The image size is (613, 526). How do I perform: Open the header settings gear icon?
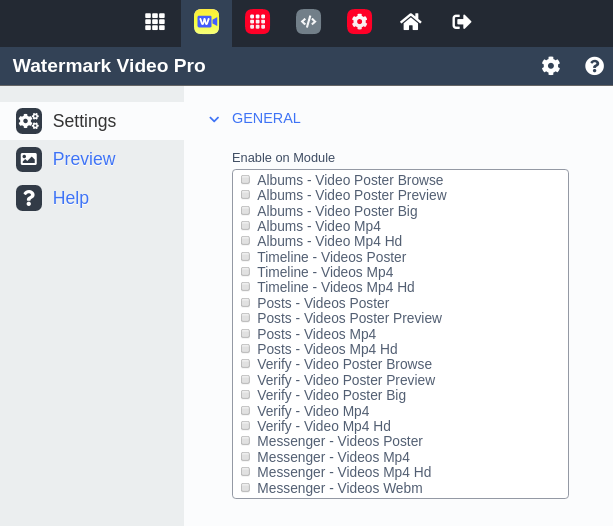click(x=551, y=66)
